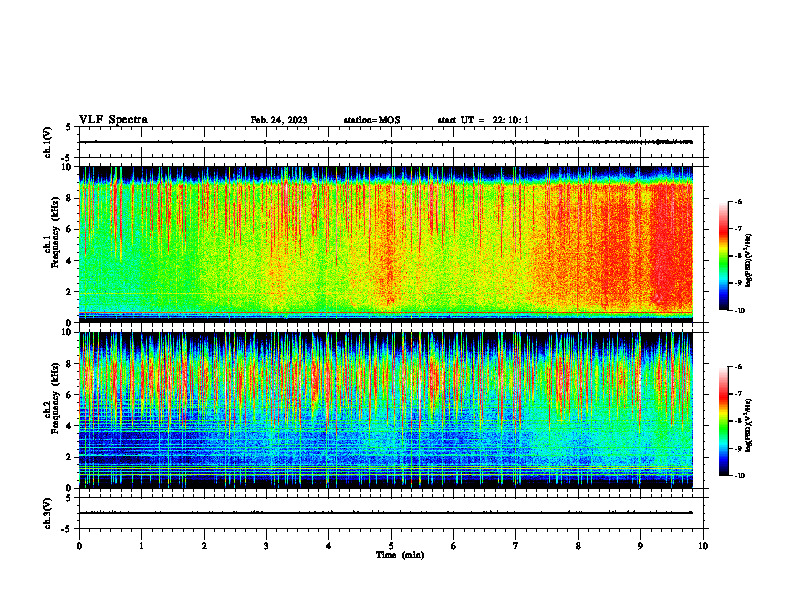The height and width of the screenshot is (612, 792).
Task: Select the "start UT = 22:10:1" text
Action: click(483, 120)
